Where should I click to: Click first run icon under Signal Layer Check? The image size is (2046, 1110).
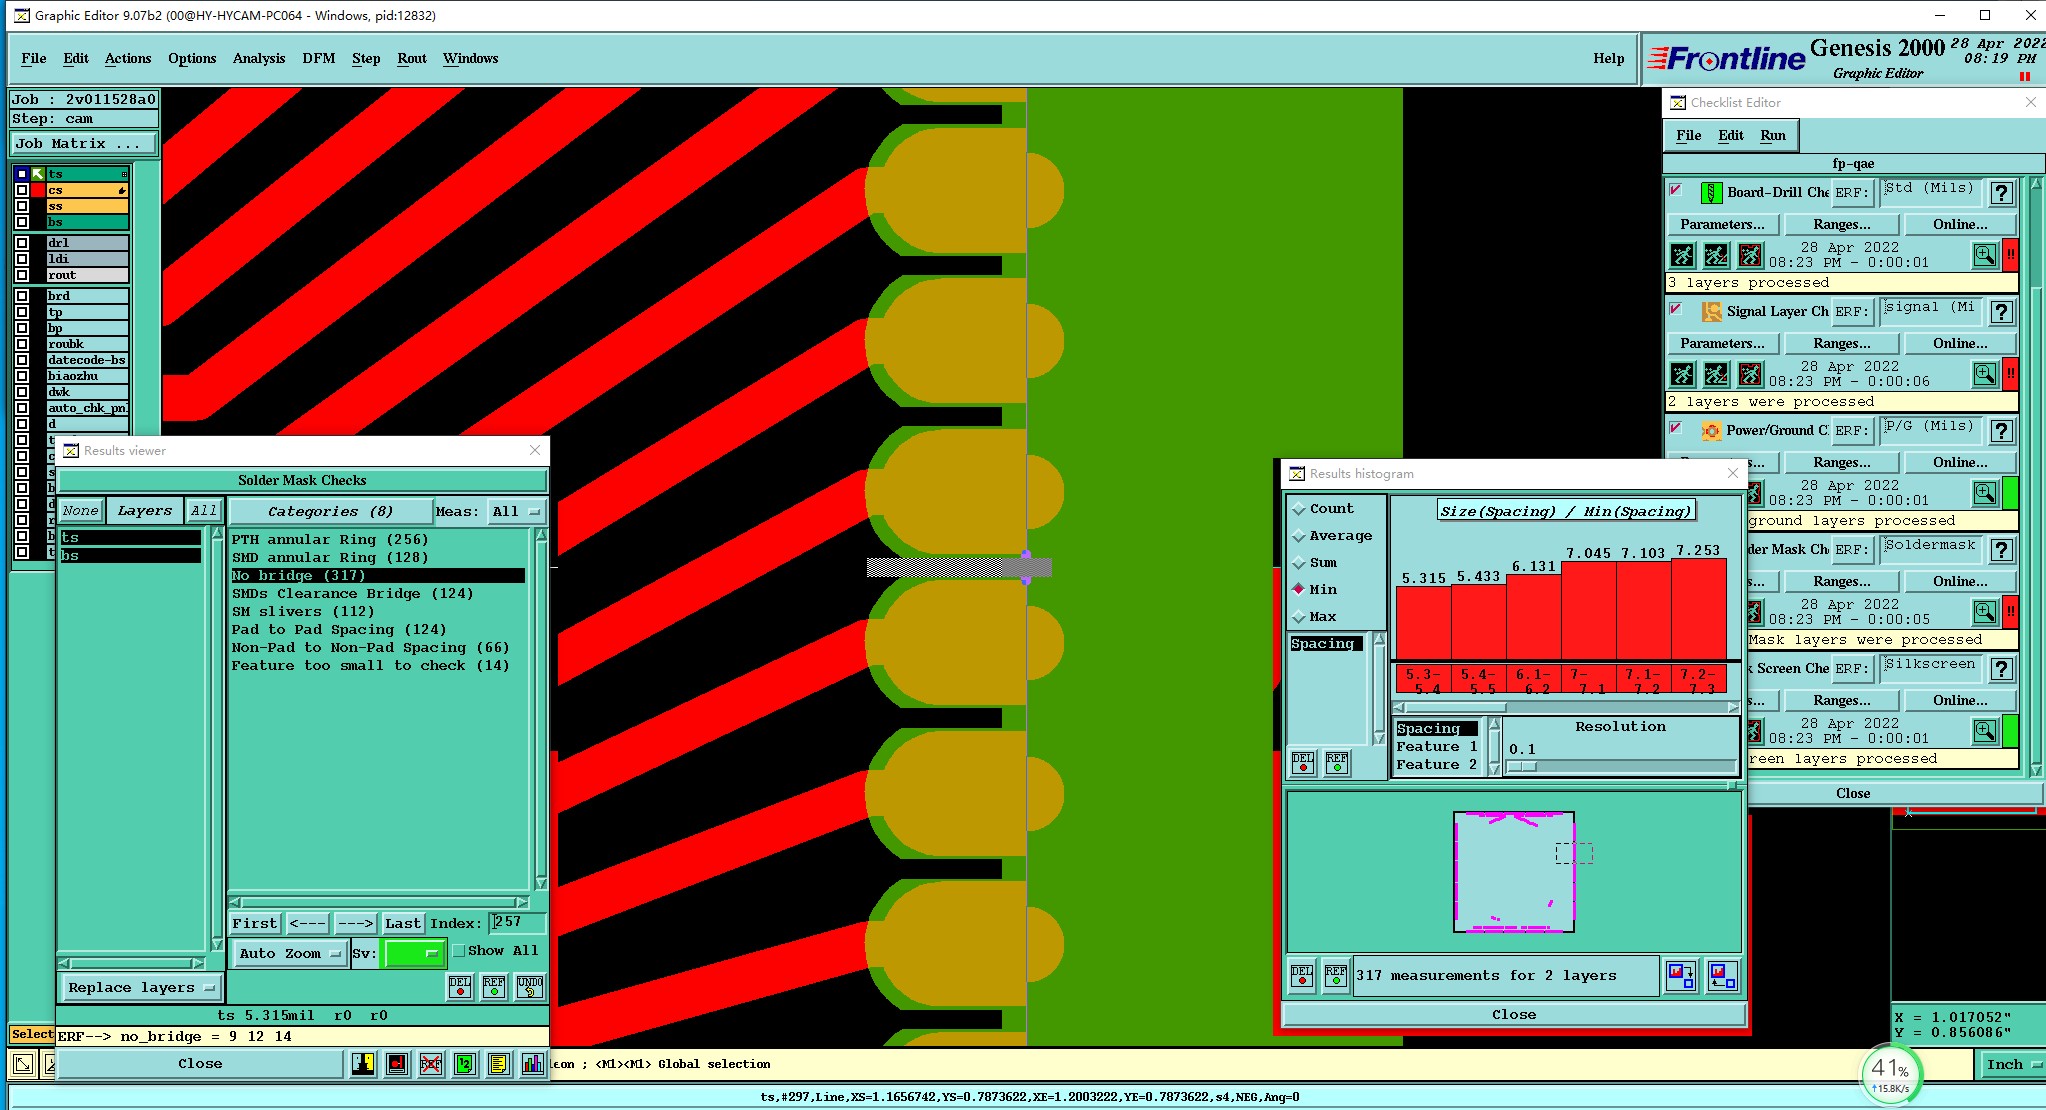[1683, 374]
